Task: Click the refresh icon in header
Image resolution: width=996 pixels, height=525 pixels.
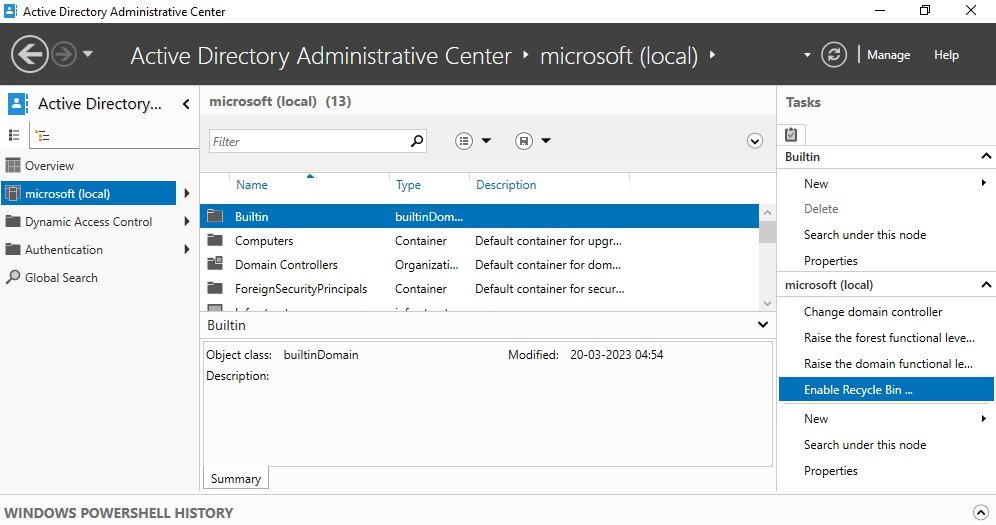Action: tap(833, 55)
